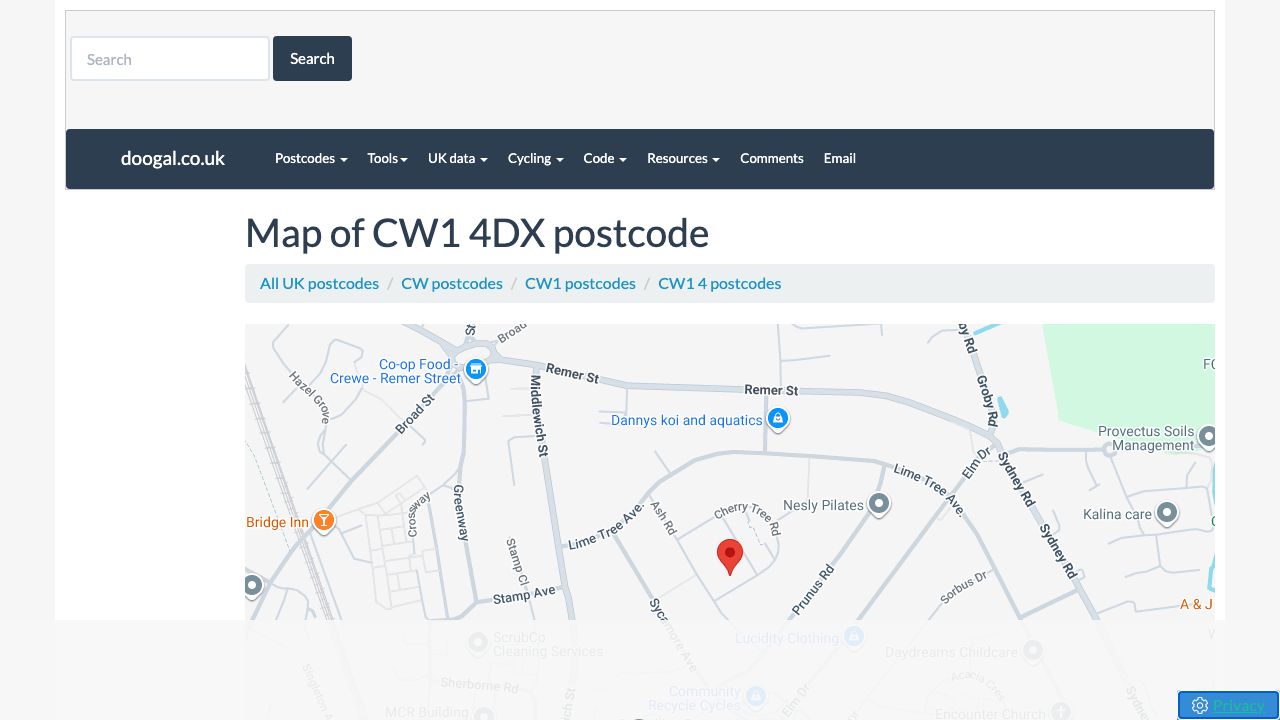Click the Provectus Soils Management icon

1206,438
